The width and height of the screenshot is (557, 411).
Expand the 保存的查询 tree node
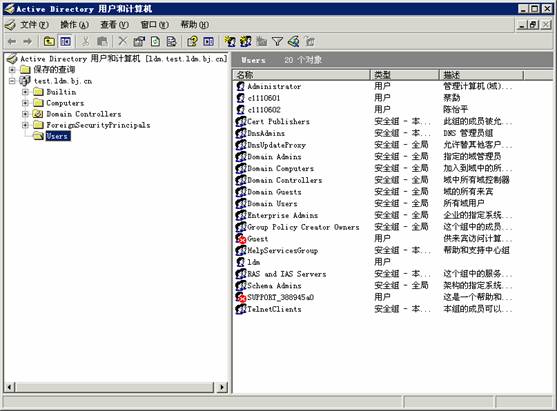pos(12,70)
